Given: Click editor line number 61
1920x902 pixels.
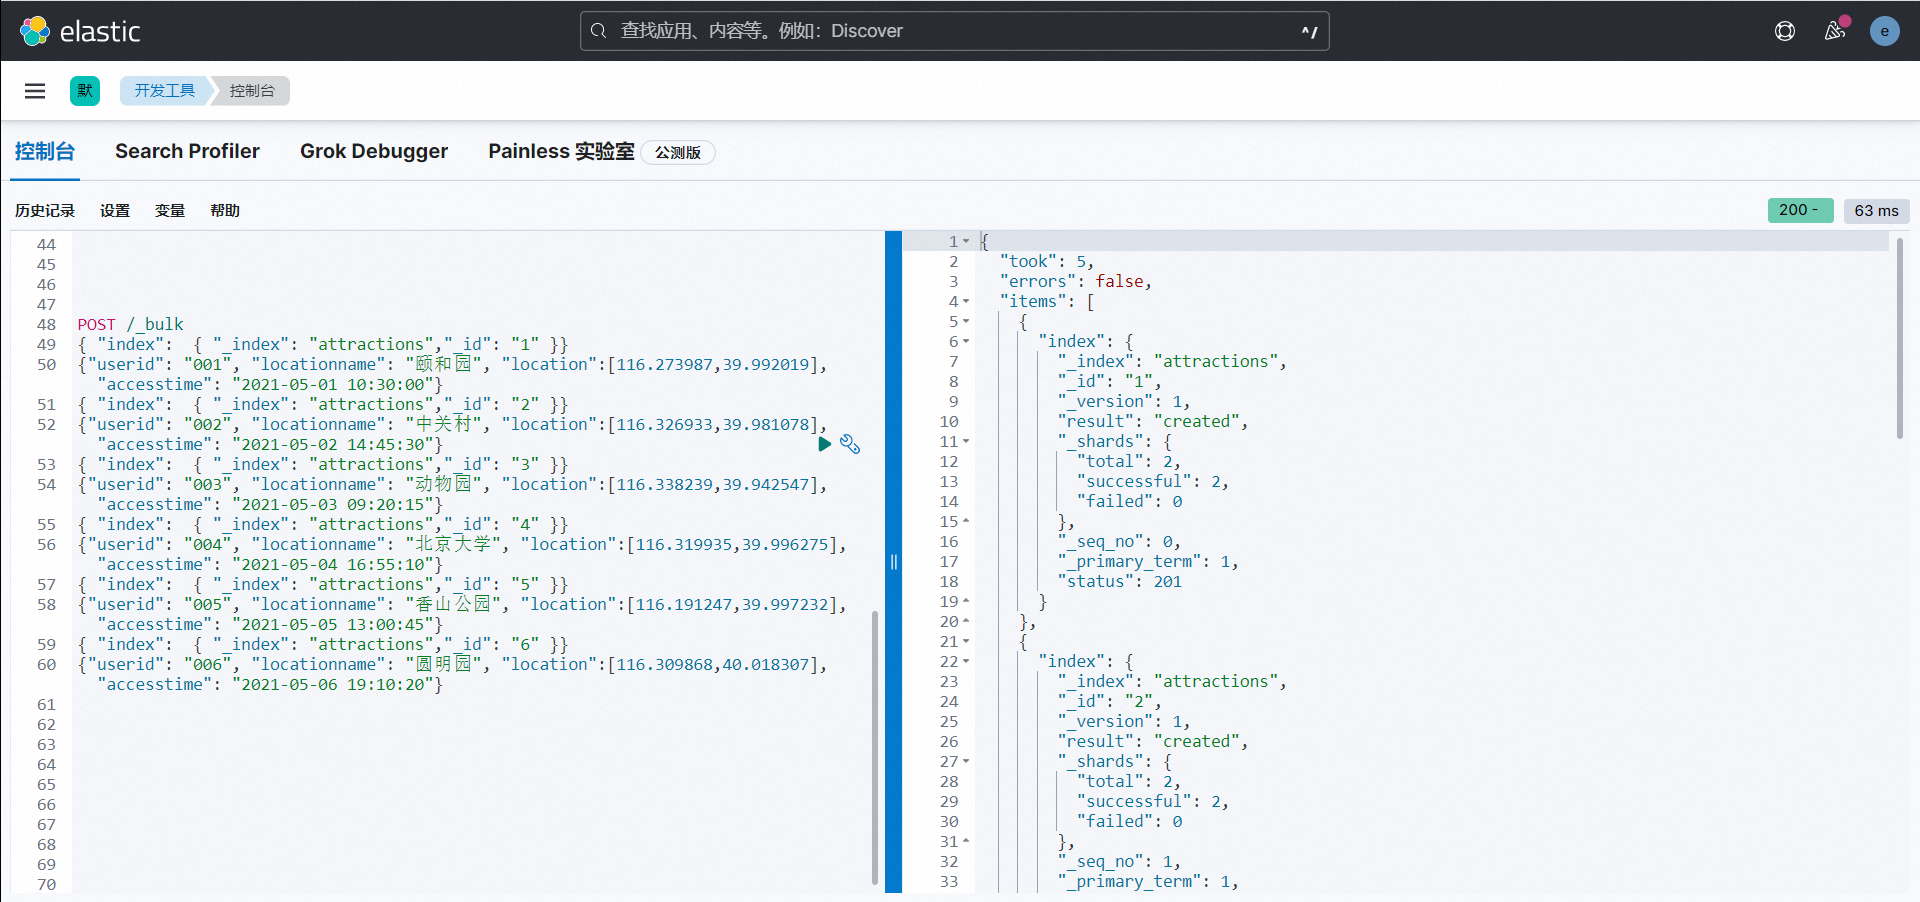Looking at the screenshot, I should point(46,704).
